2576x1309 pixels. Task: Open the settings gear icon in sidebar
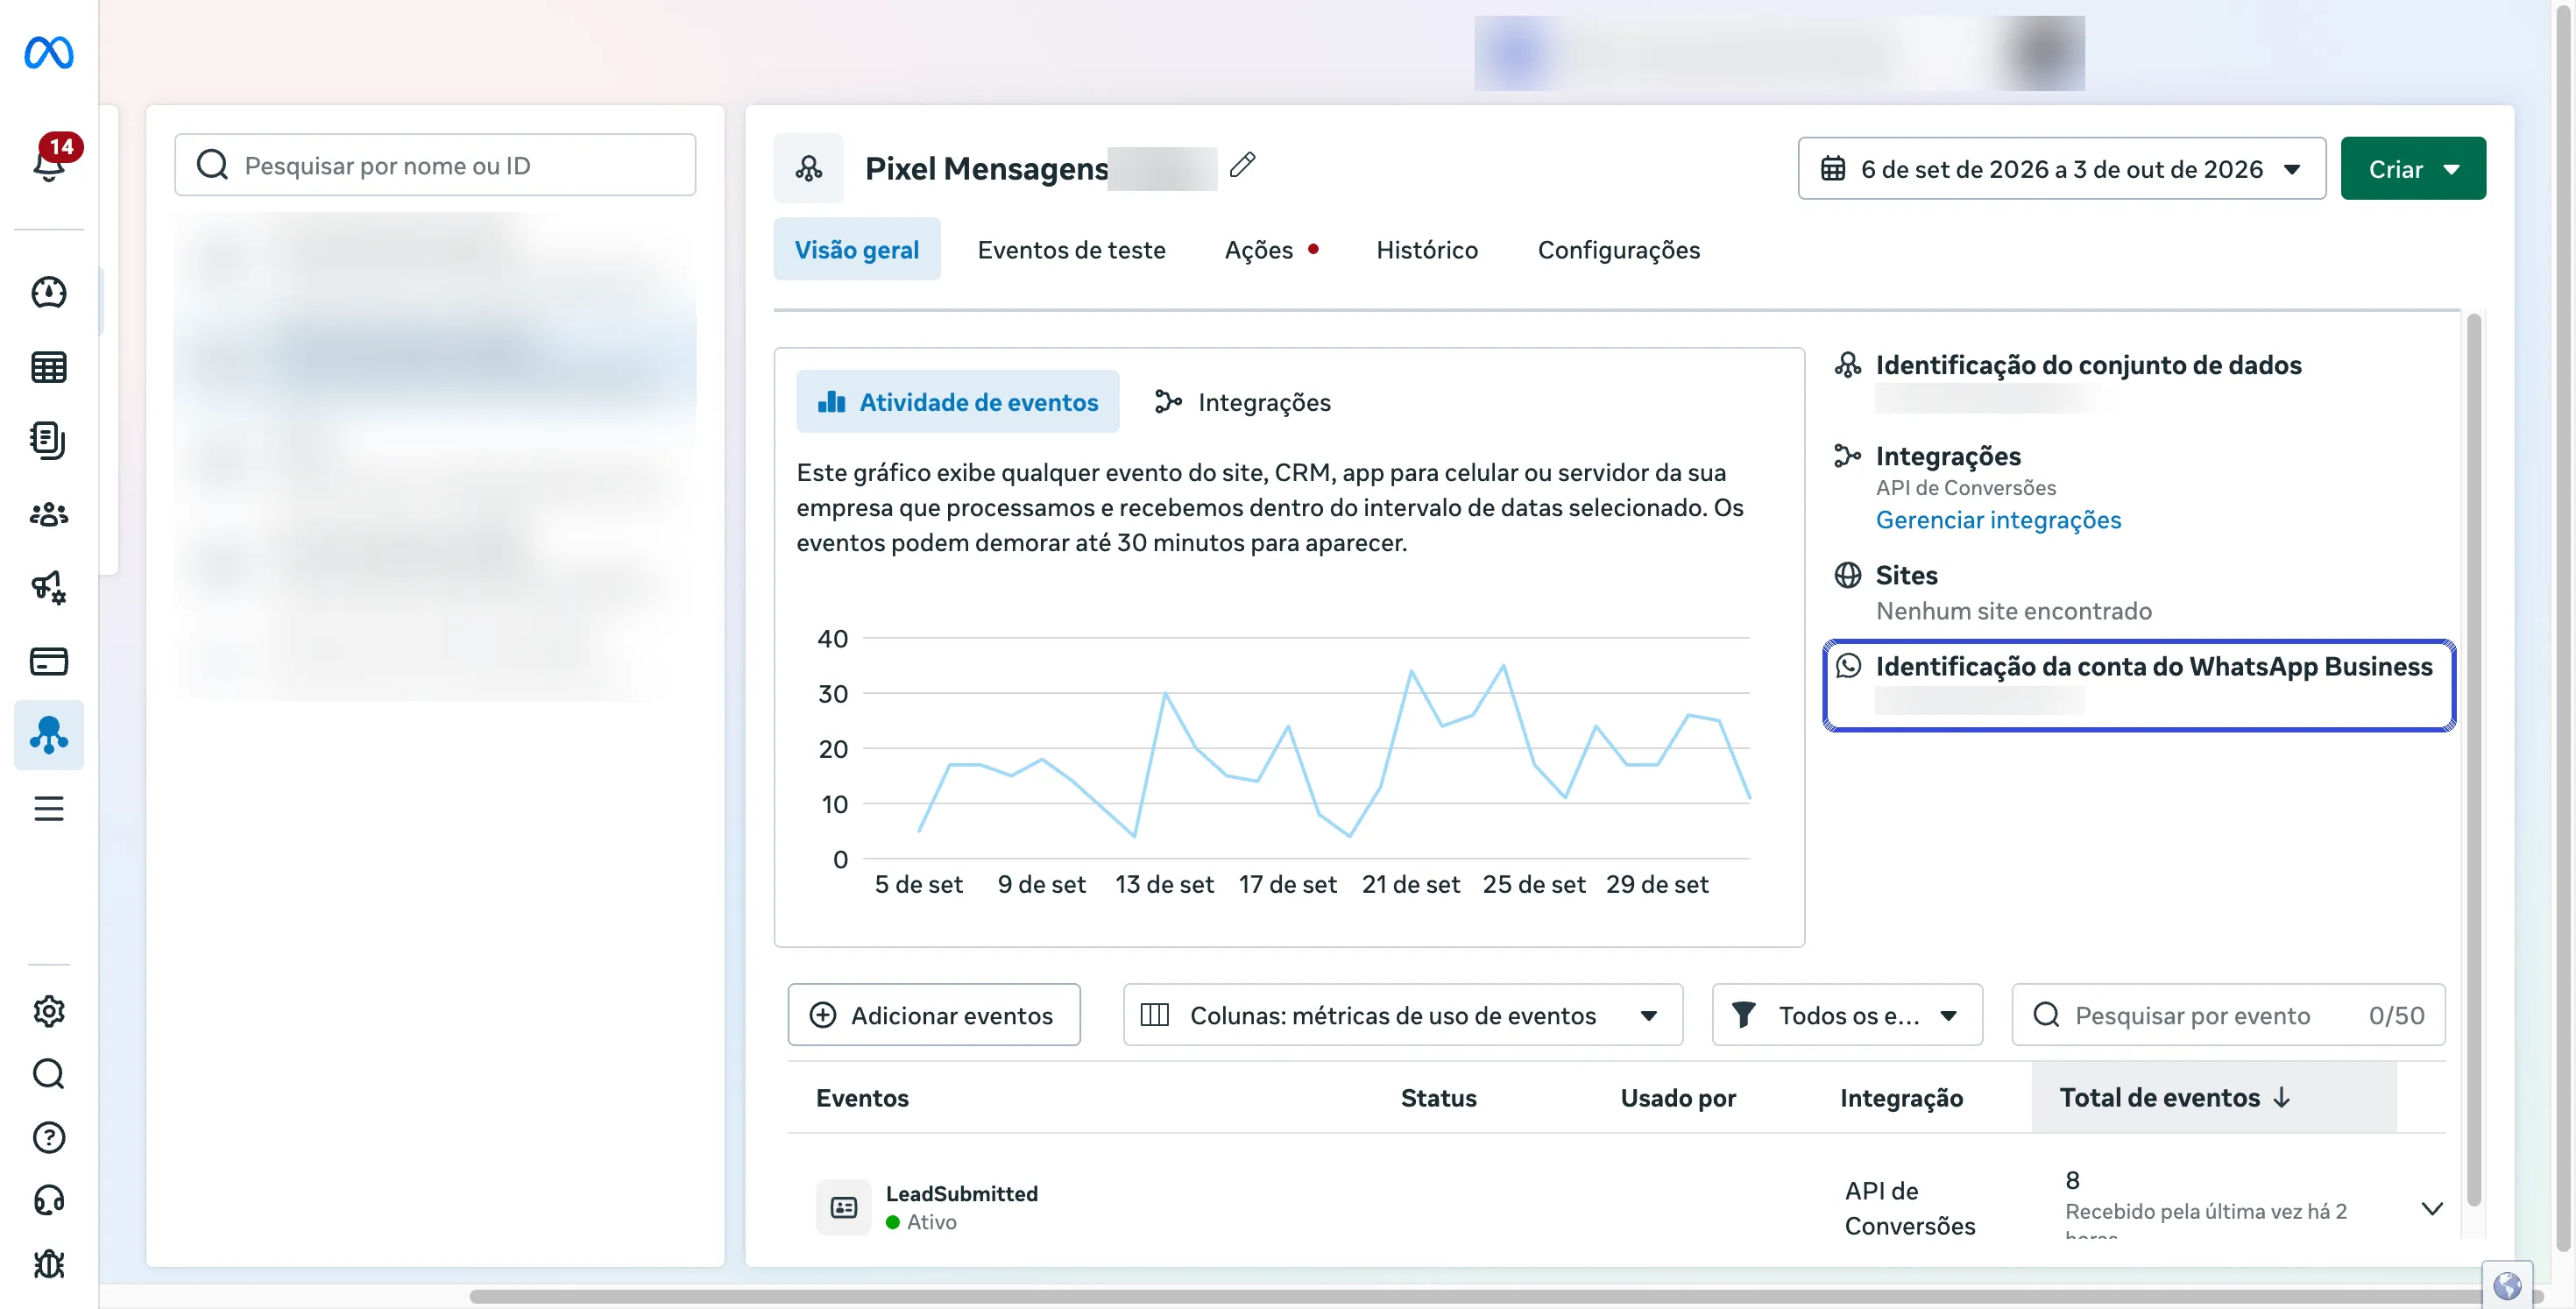tap(48, 1011)
